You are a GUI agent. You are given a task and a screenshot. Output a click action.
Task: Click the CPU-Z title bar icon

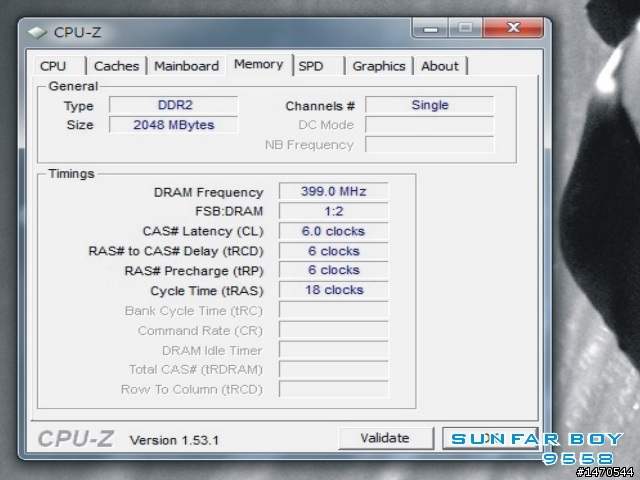(x=37, y=33)
